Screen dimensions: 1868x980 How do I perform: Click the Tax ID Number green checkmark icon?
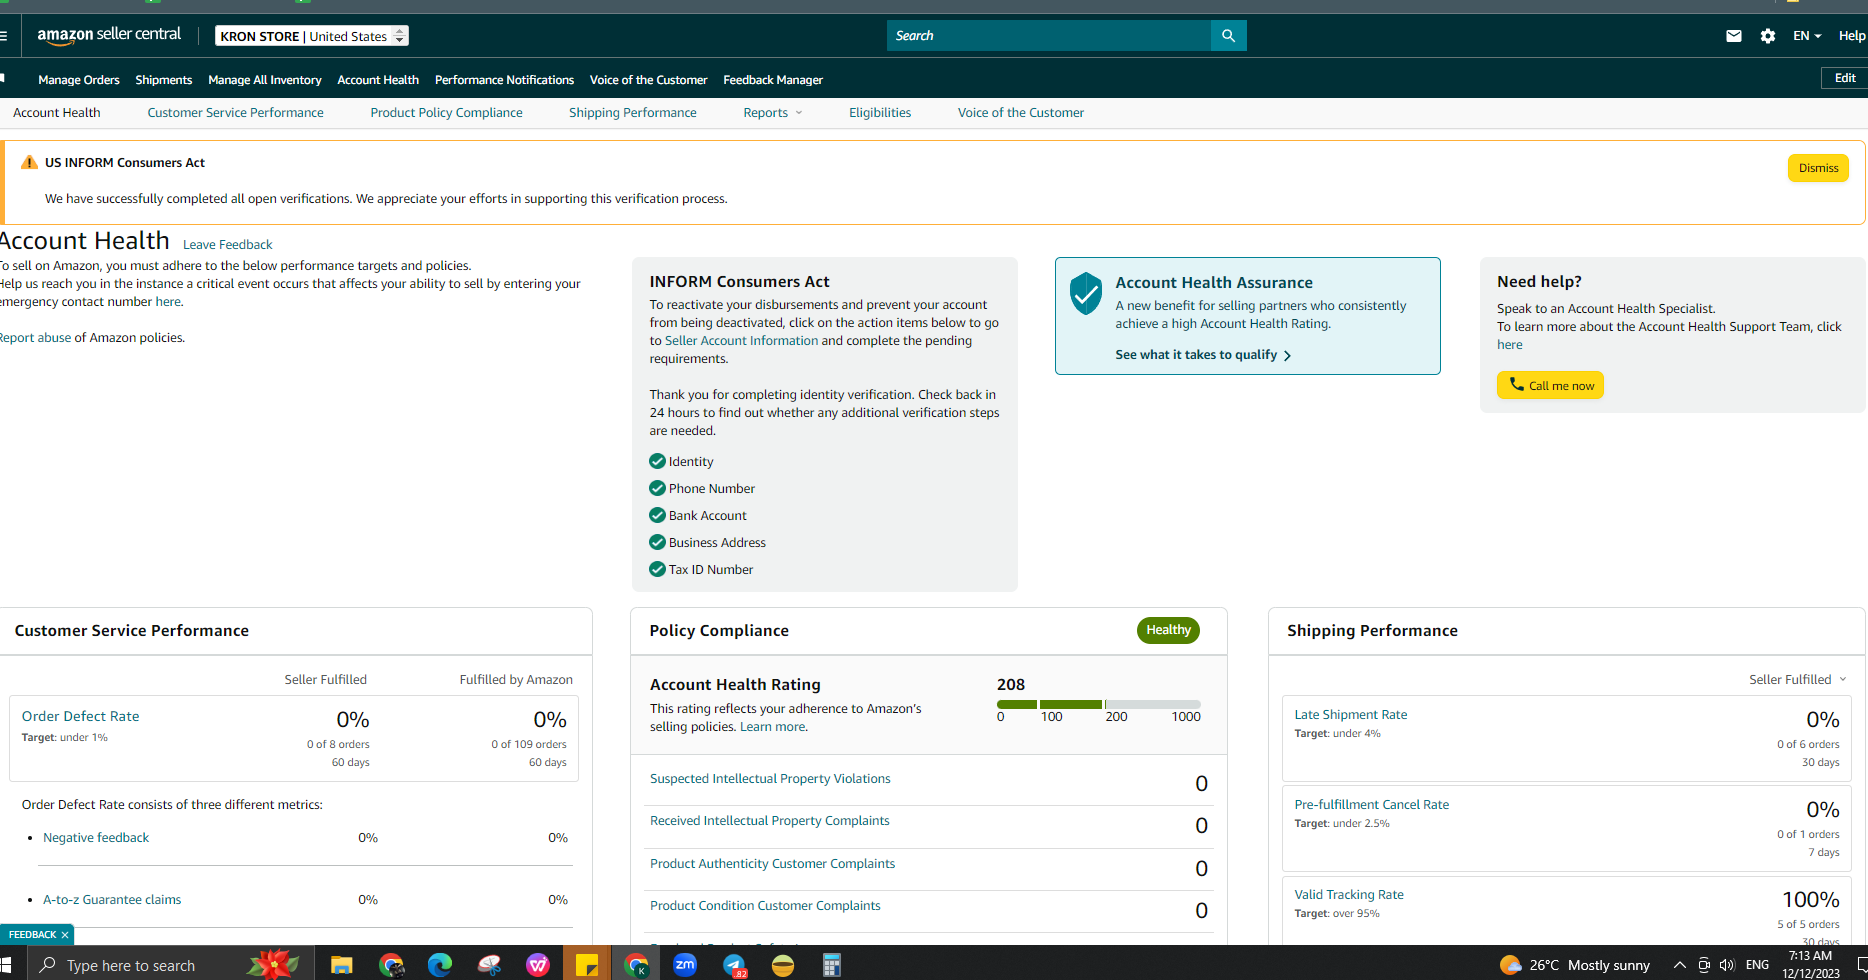coord(657,569)
